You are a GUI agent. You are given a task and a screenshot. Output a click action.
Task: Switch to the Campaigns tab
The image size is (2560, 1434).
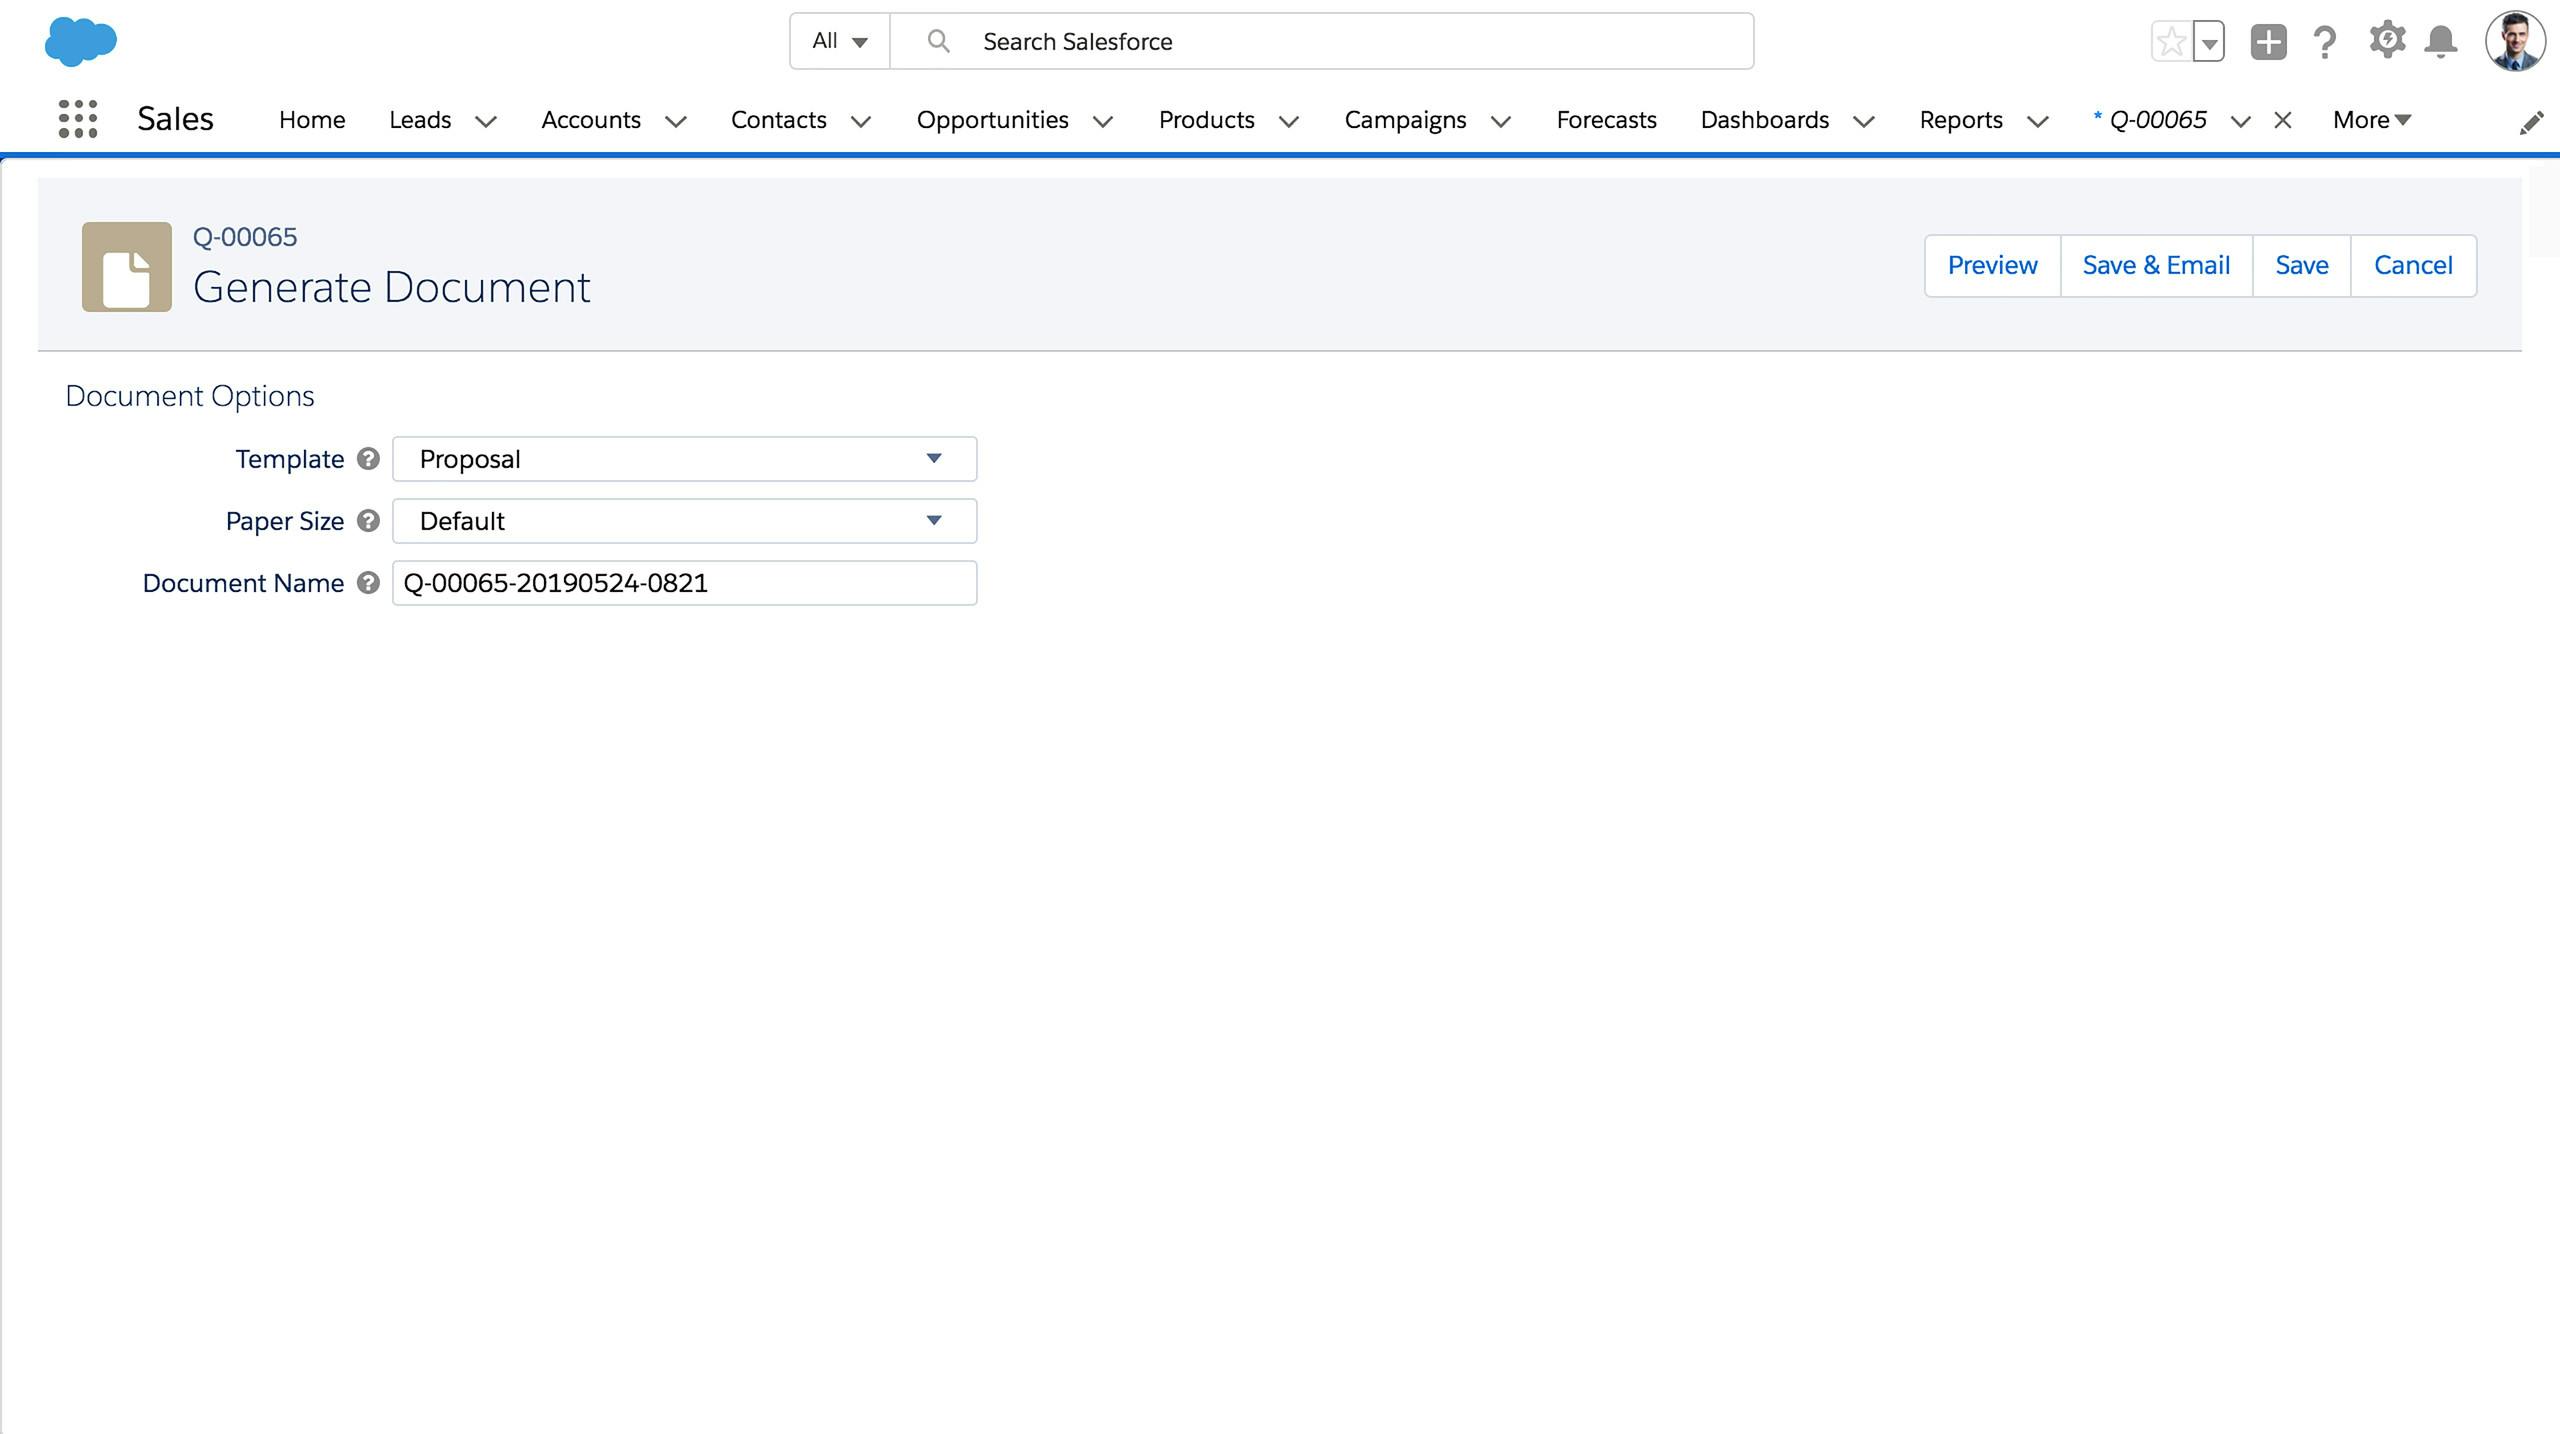[1406, 120]
